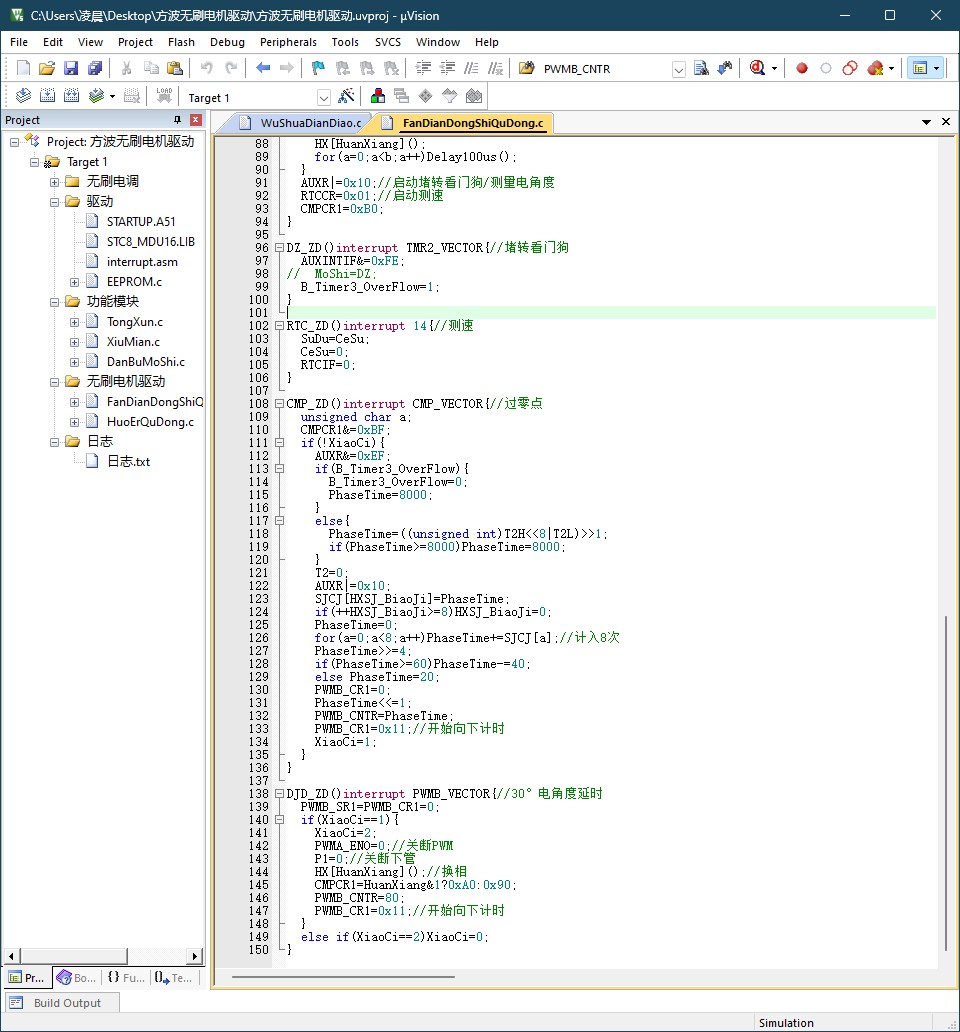
Task: Collapse the CMP_ZD function fold at line 108
Action: click(x=279, y=404)
